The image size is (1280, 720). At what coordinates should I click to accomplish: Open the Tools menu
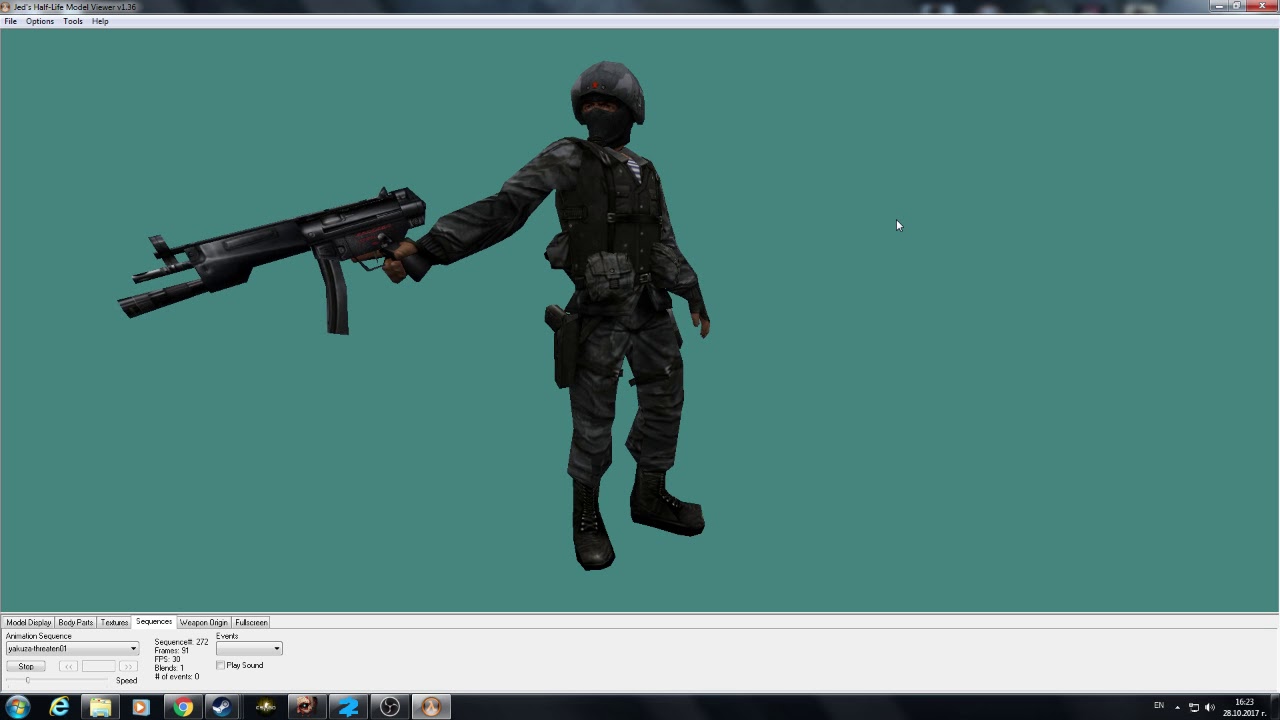coord(73,21)
